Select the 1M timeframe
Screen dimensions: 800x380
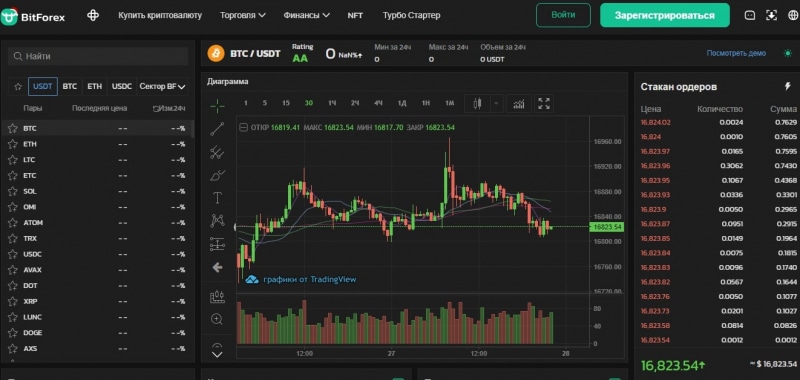449,103
